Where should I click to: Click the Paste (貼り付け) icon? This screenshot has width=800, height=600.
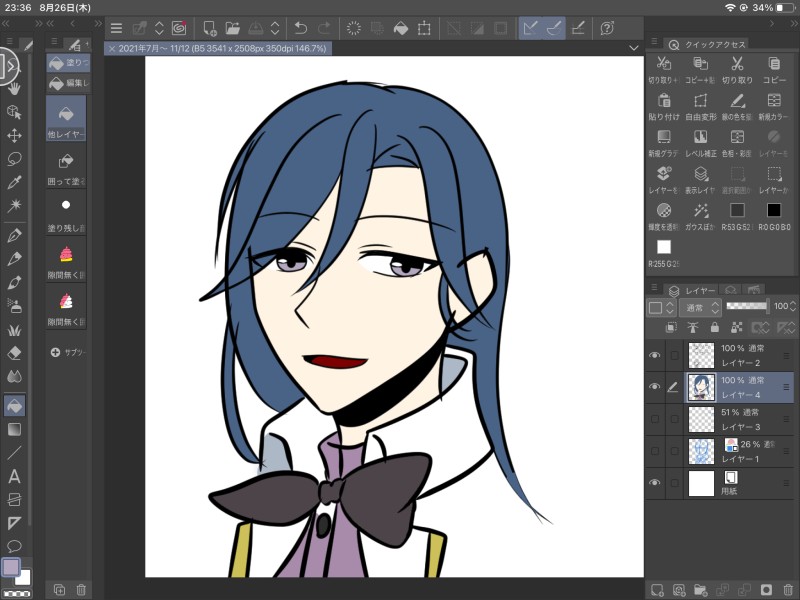click(663, 101)
